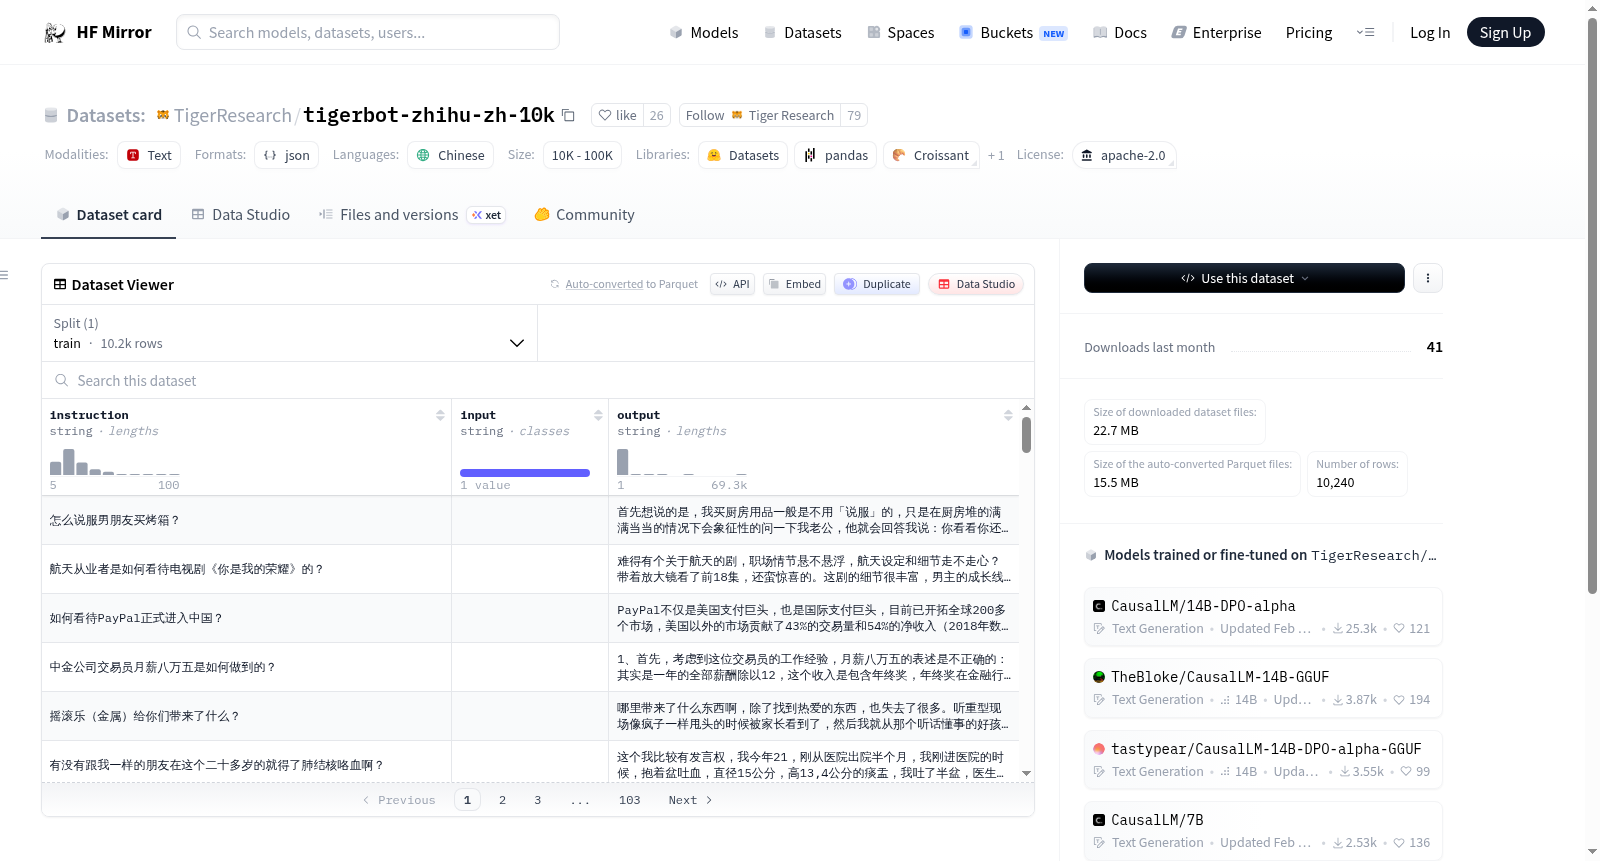Expand the Split train dropdown
1600x861 pixels.
(290, 333)
